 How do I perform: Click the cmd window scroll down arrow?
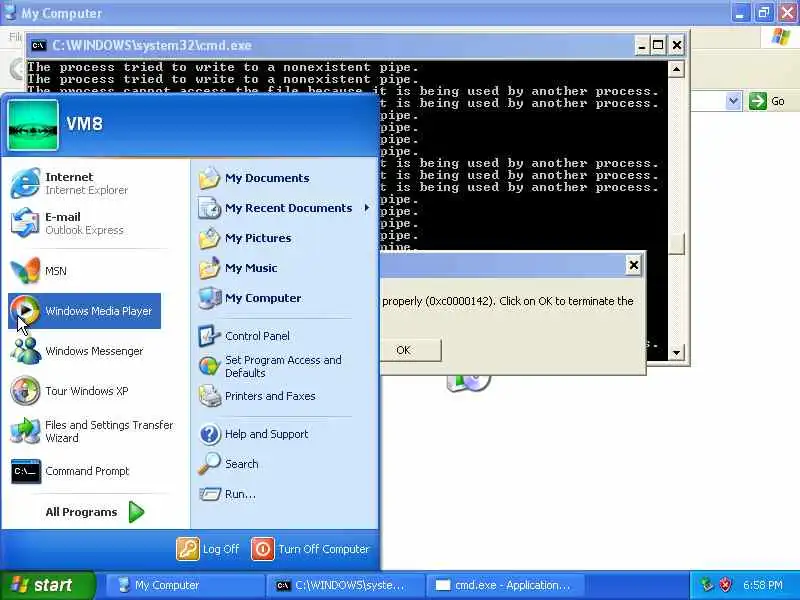click(x=676, y=353)
